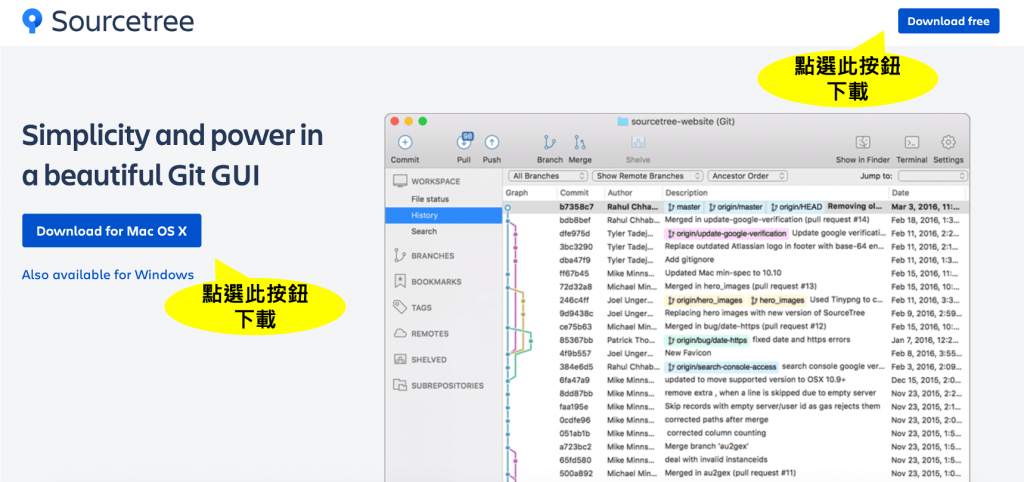Select commit 051ab1b
The width and height of the screenshot is (1024, 482).
coord(736,434)
